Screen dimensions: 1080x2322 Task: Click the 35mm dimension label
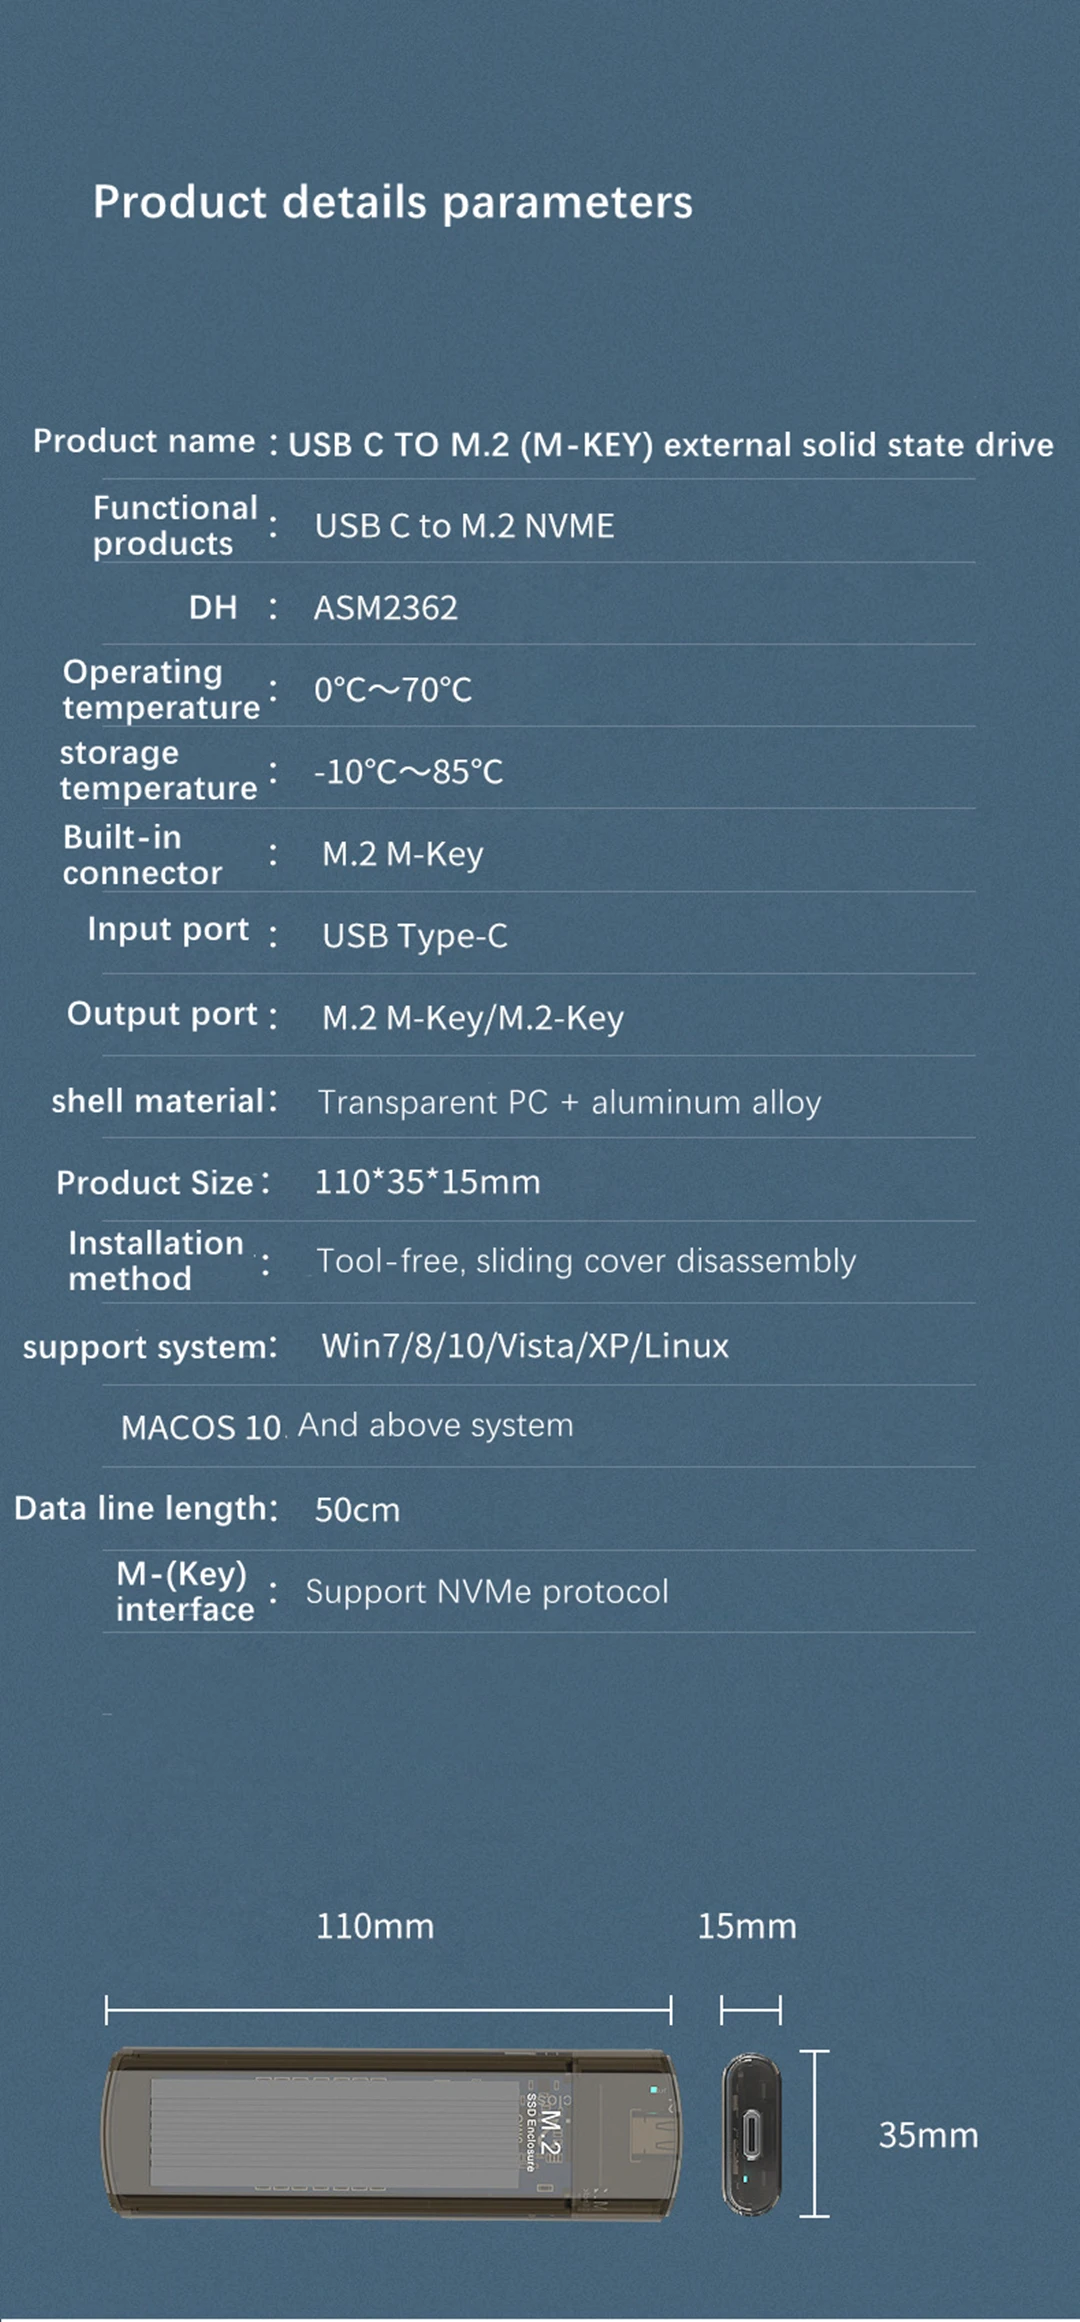tap(928, 2136)
